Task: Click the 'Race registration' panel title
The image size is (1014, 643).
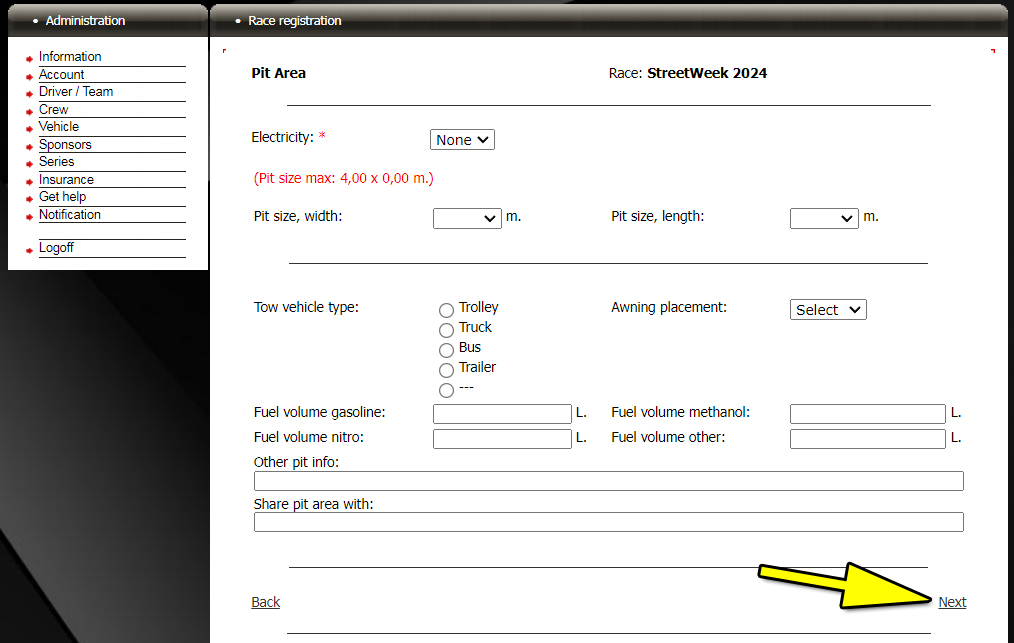Action: pos(295,21)
